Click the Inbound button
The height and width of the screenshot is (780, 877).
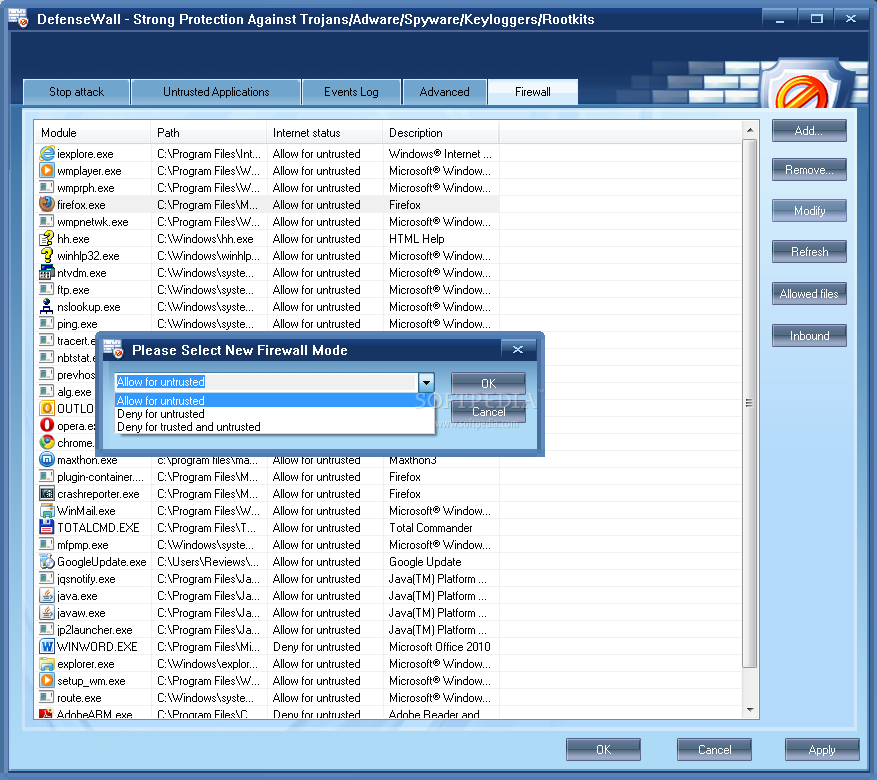(x=809, y=335)
